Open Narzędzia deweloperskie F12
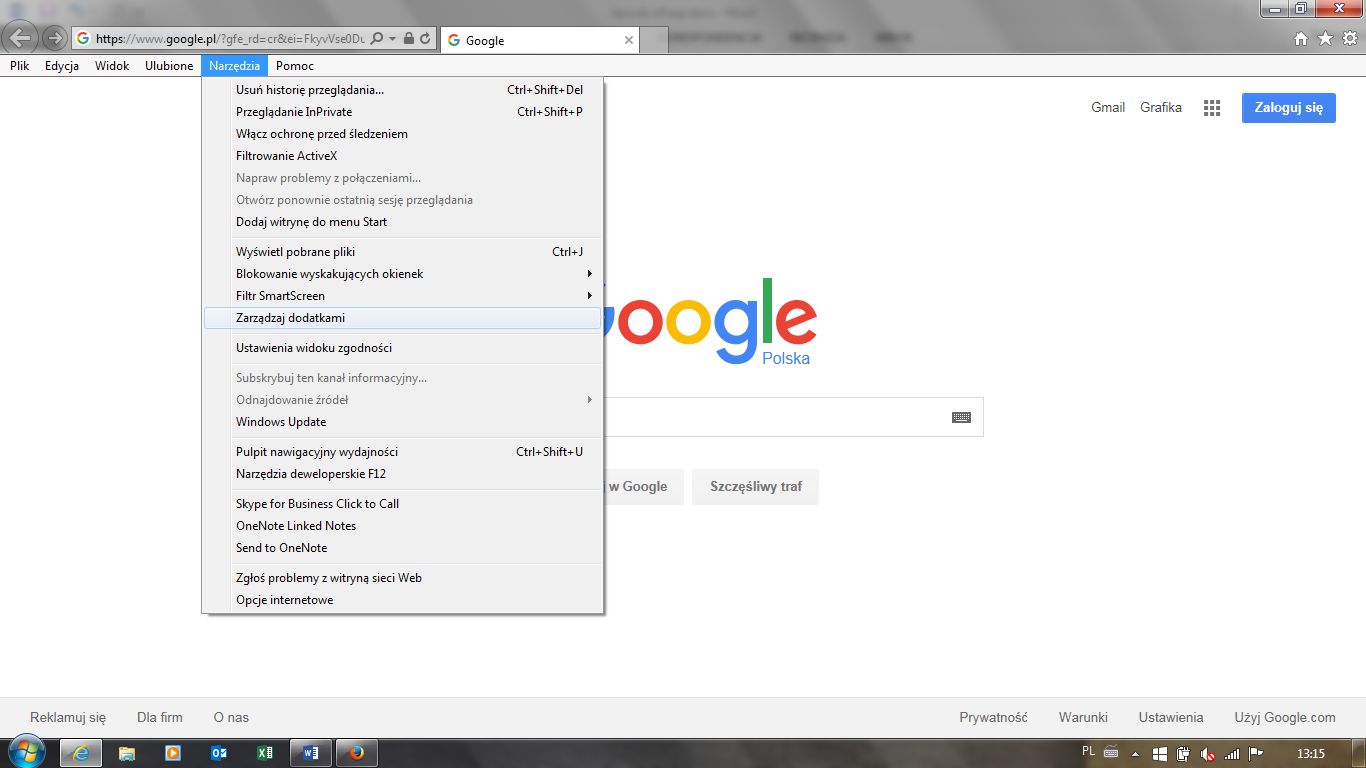 tap(402, 474)
